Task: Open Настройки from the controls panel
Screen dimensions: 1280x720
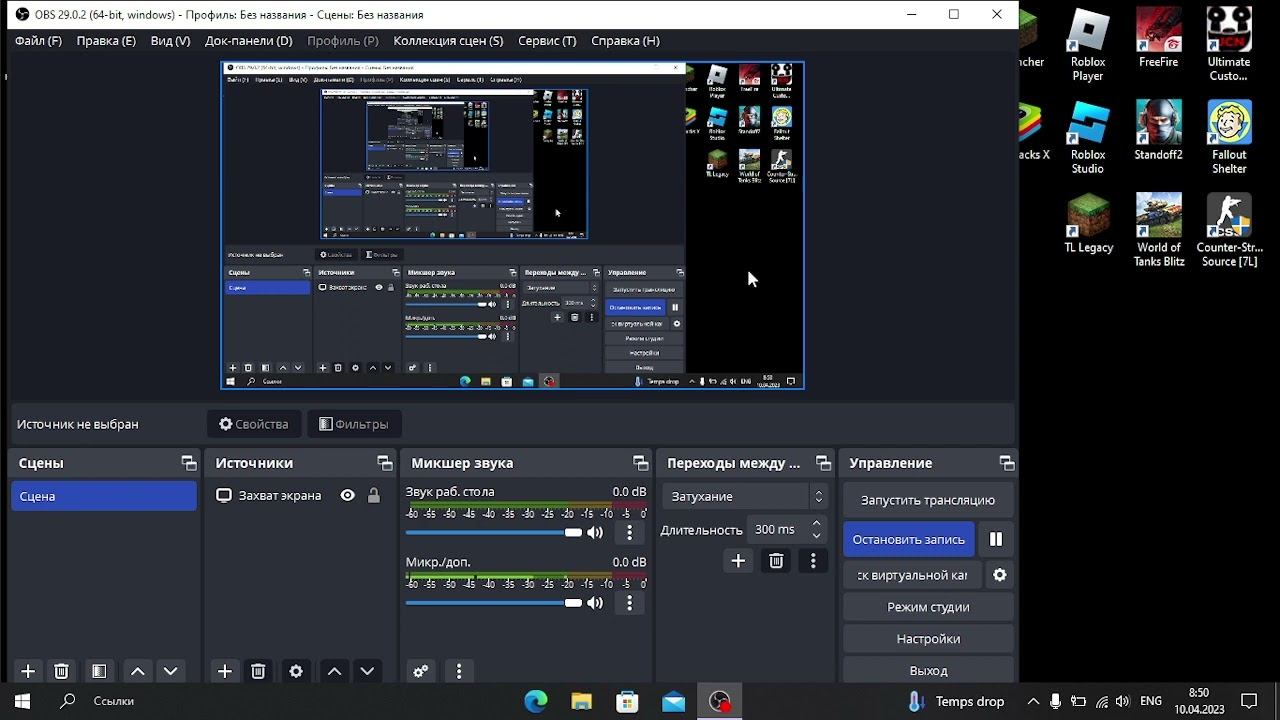Action: (x=928, y=639)
